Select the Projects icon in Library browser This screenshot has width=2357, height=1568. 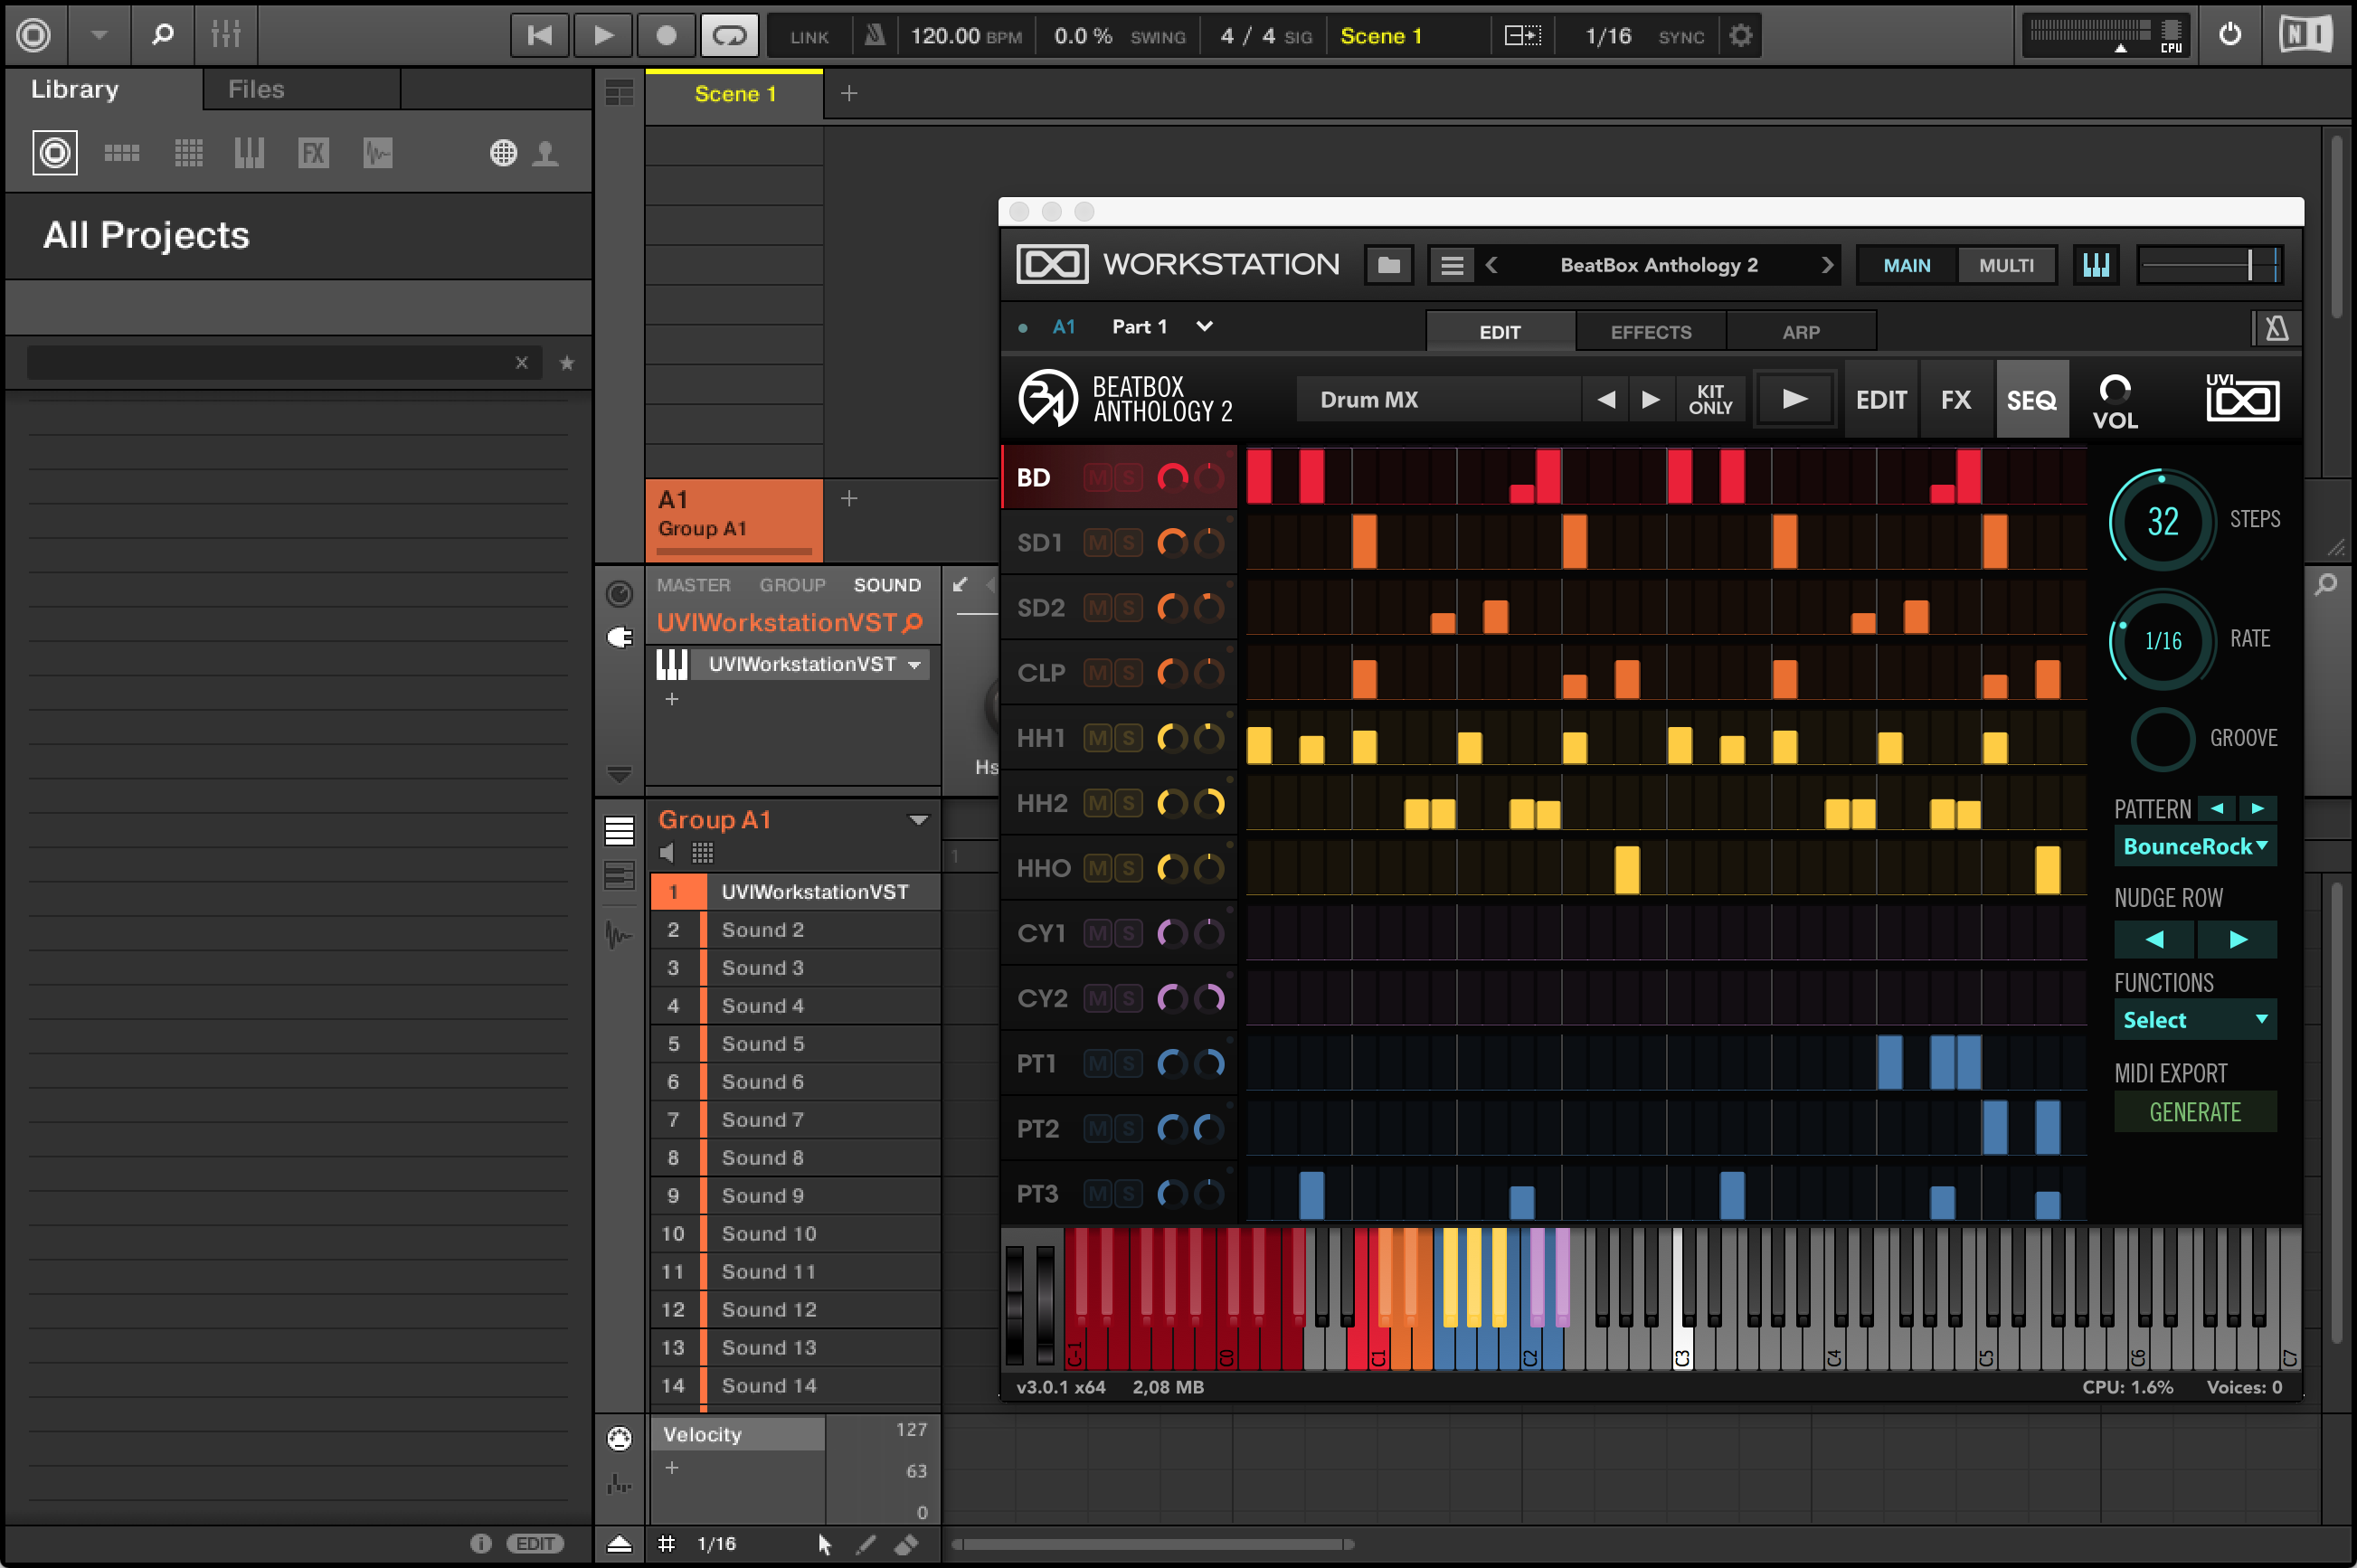[55, 153]
